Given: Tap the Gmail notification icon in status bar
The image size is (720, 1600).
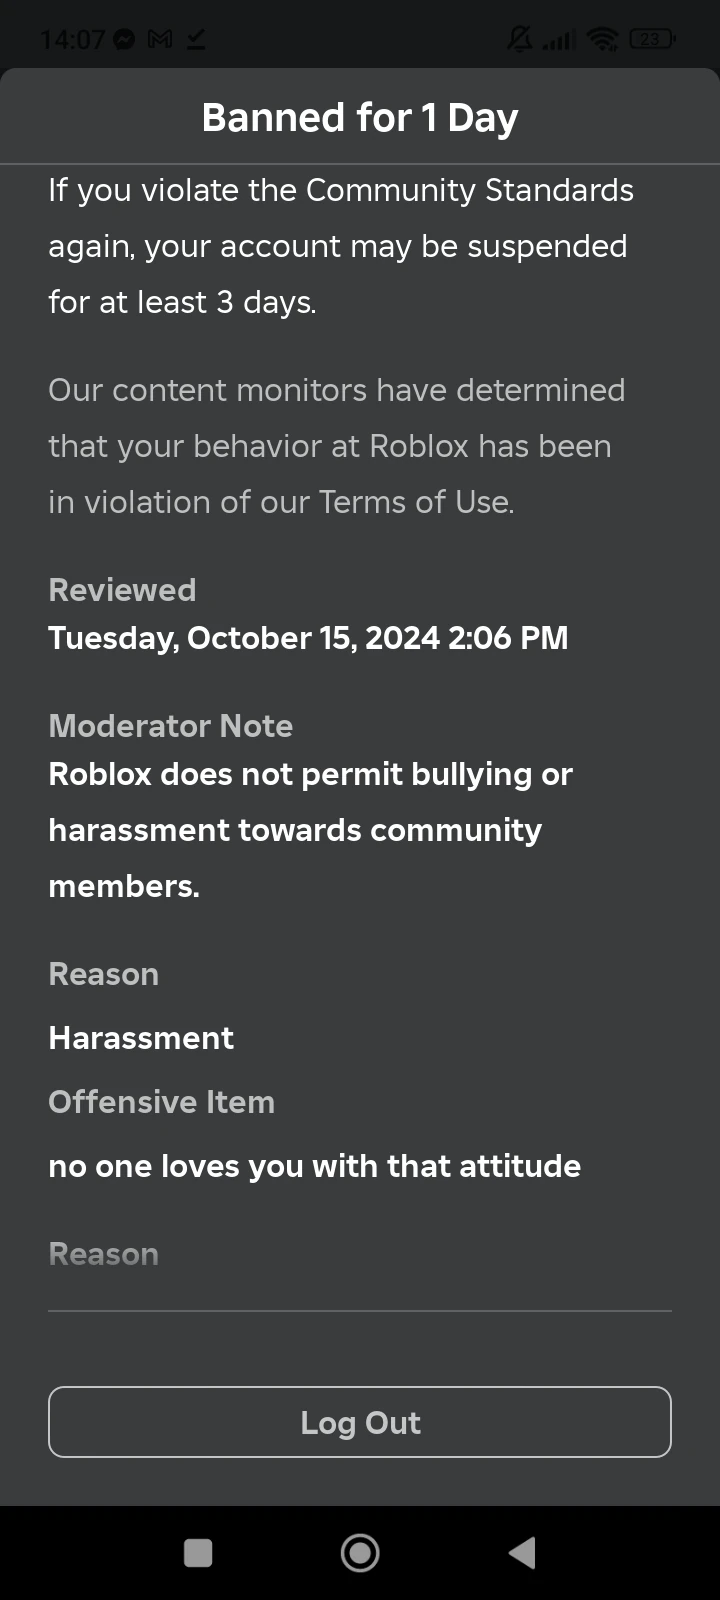Looking at the screenshot, I should [x=159, y=39].
